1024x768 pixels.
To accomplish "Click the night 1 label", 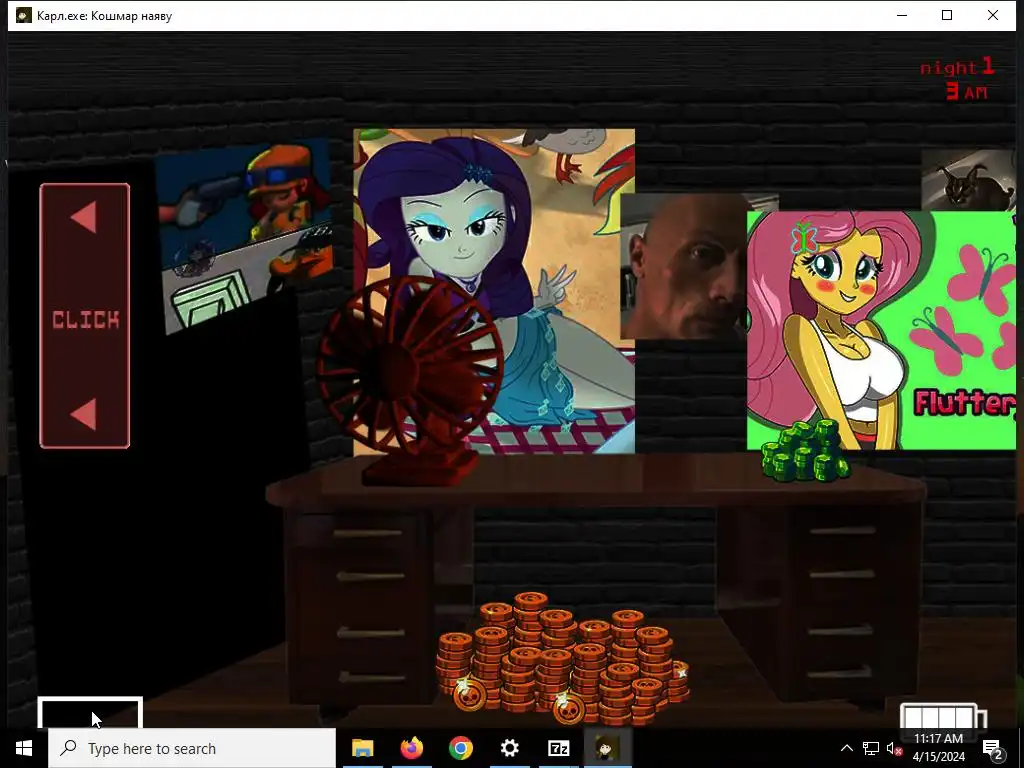I will (957, 67).
